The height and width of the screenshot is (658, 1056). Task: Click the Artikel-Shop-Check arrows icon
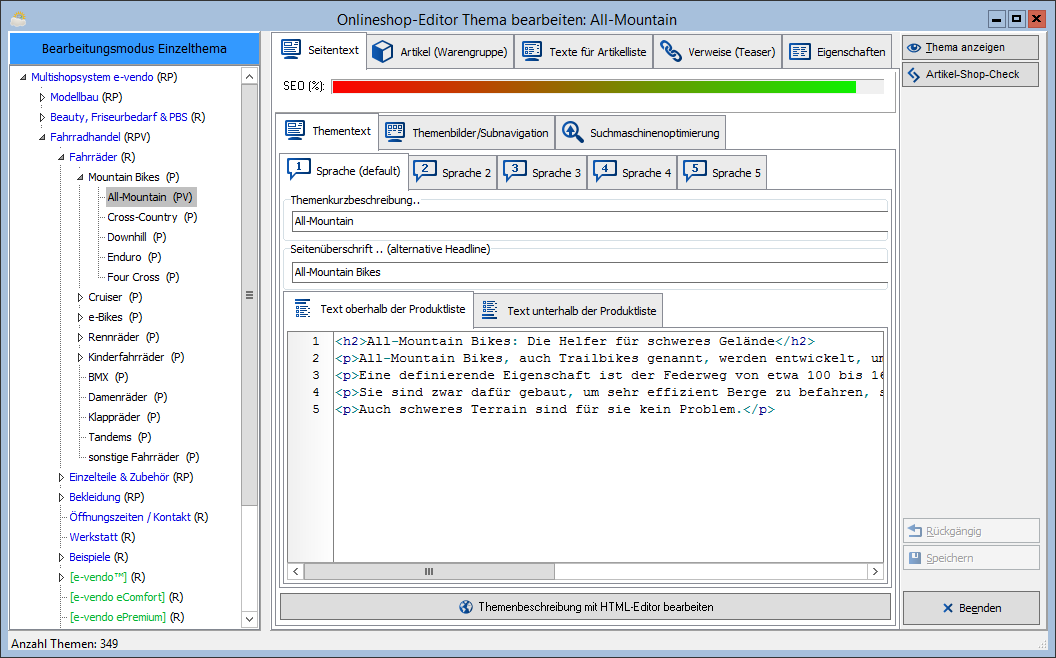pos(914,75)
